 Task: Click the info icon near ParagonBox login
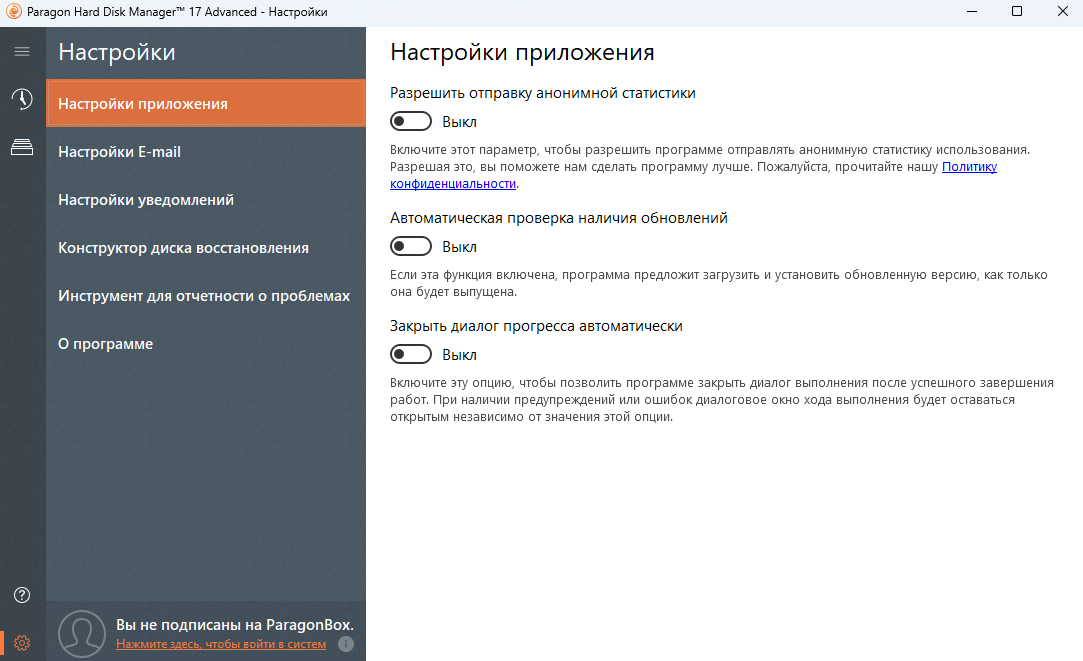(x=346, y=644)
